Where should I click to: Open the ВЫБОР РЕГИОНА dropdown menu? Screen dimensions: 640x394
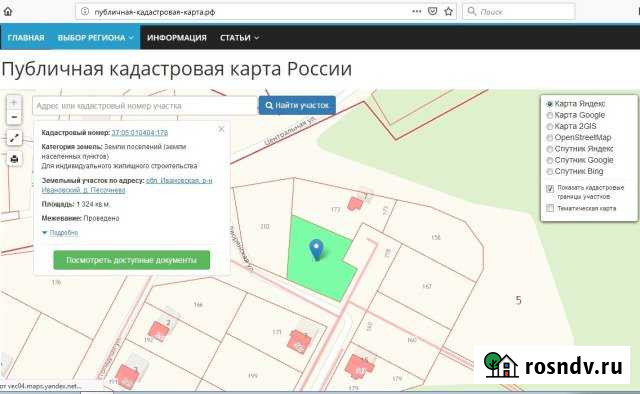click(x=96, y=38)
